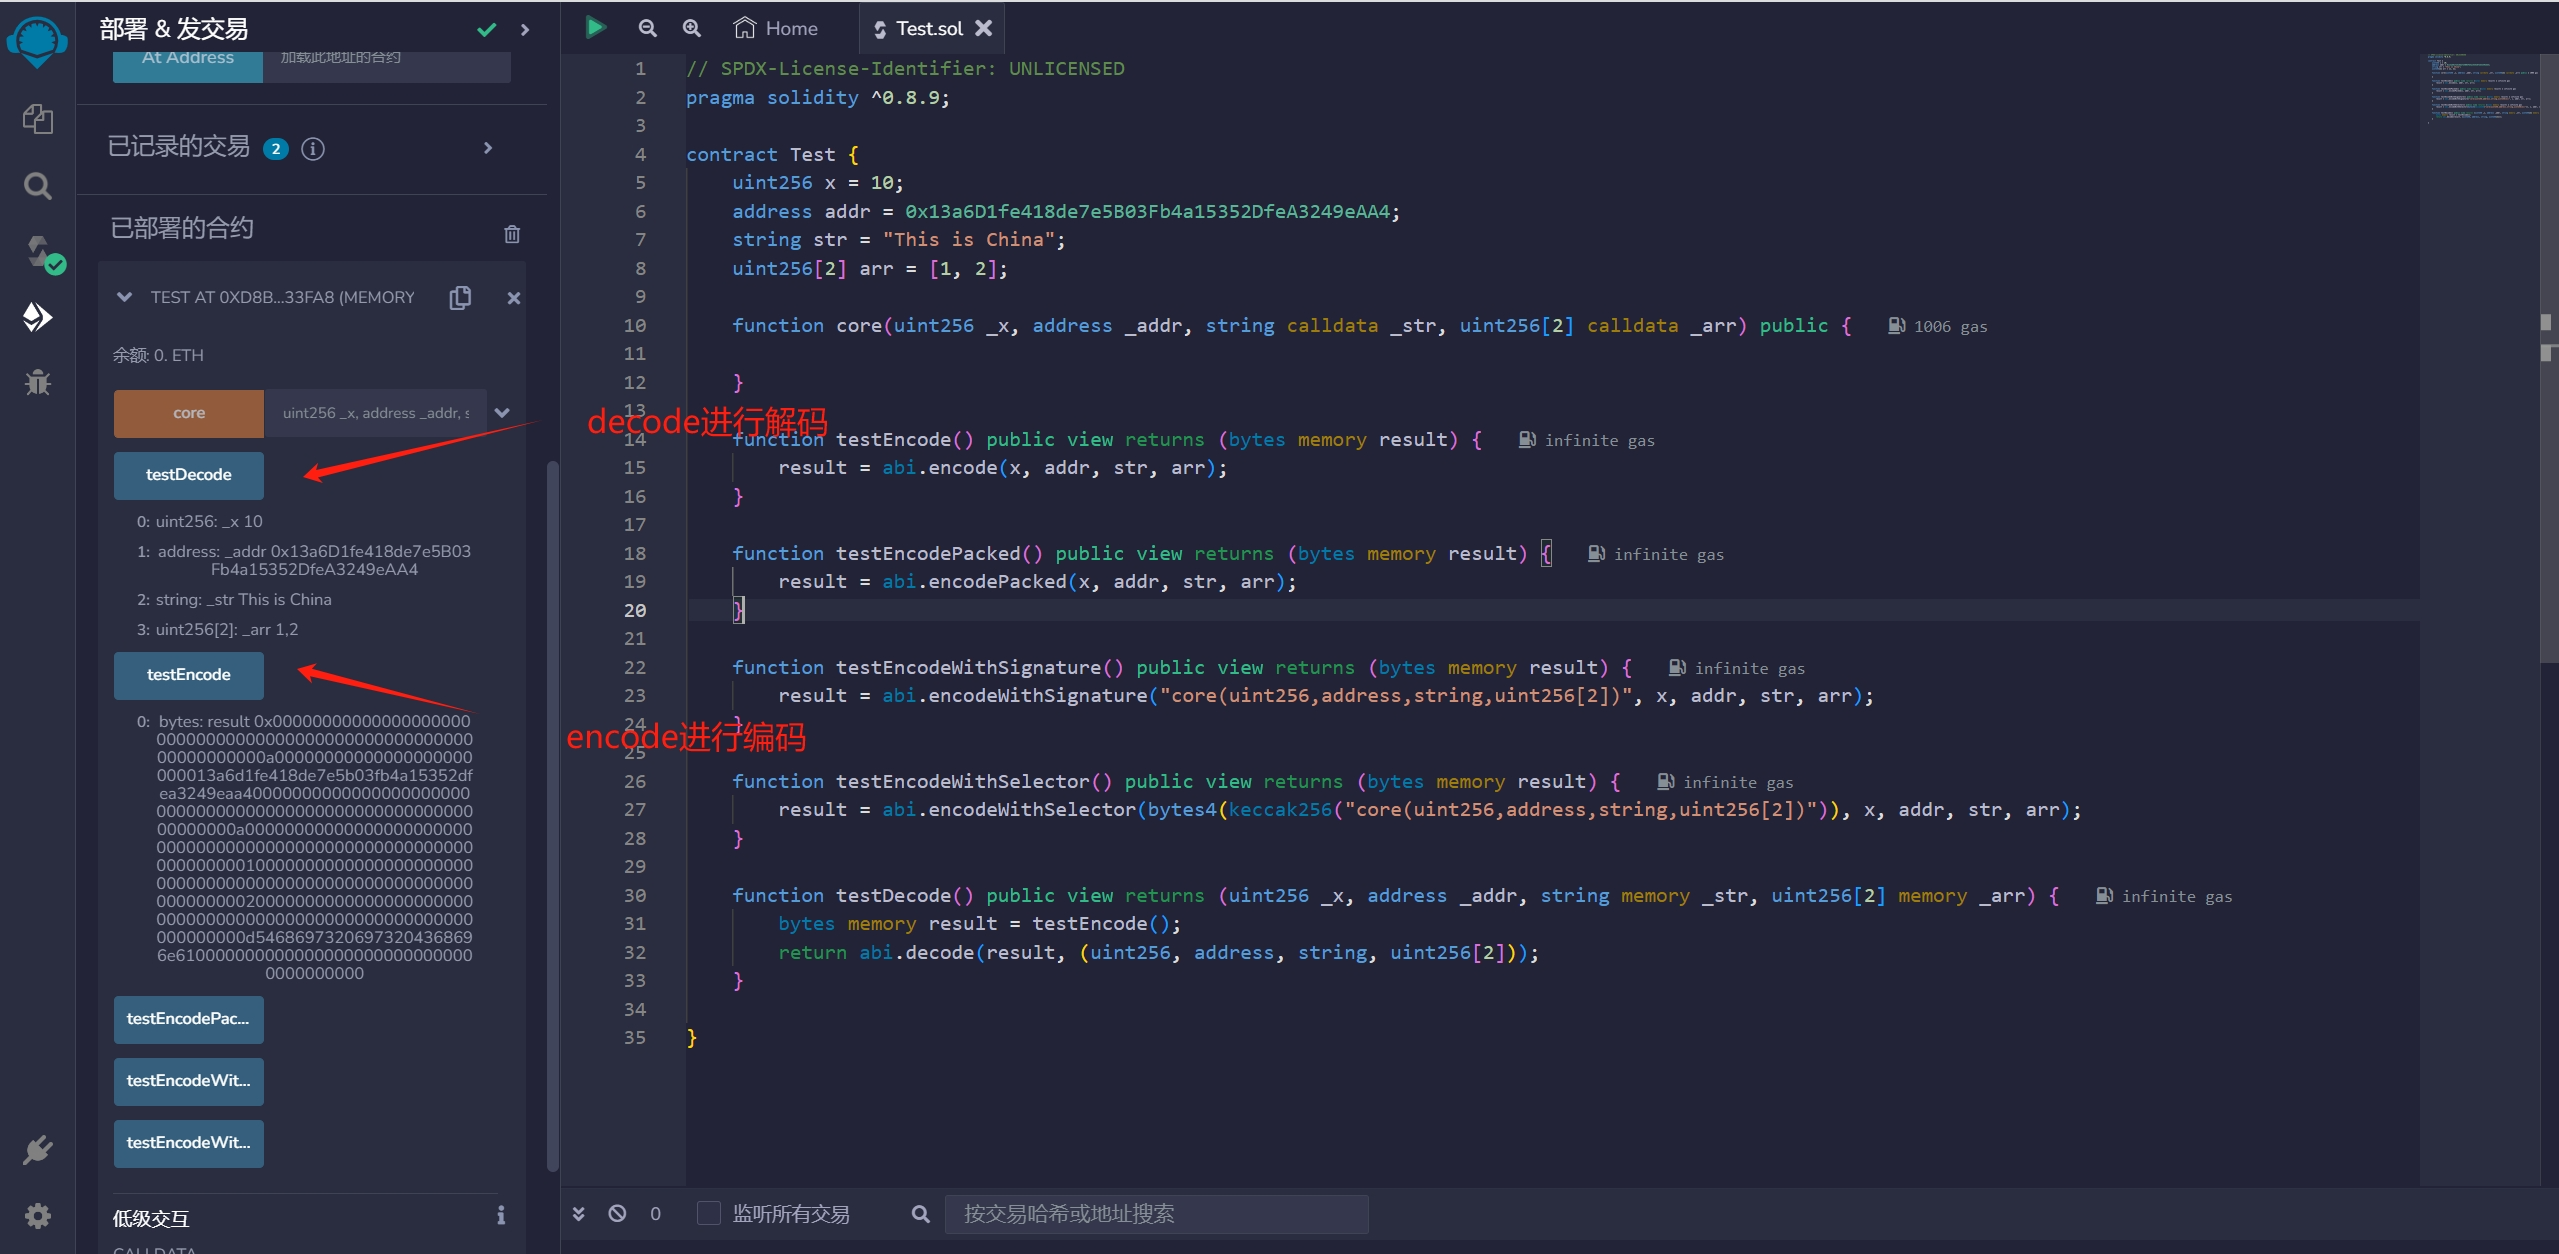This screenshot has height=1254, width=2559.
Task: Call the testDecode function button
Action: [188, 475]
